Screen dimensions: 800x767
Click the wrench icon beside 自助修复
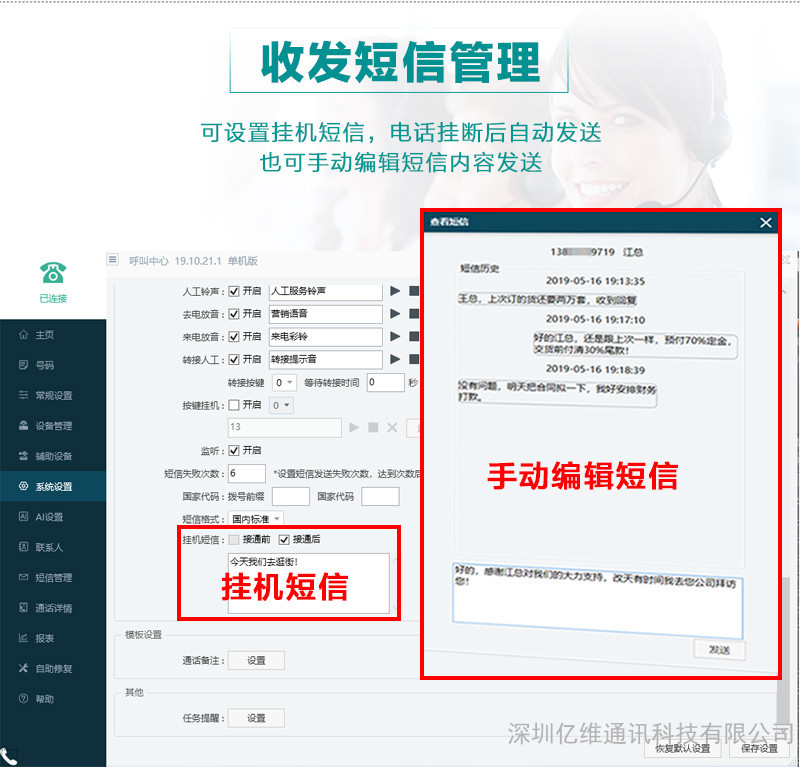tap(23, 668)
